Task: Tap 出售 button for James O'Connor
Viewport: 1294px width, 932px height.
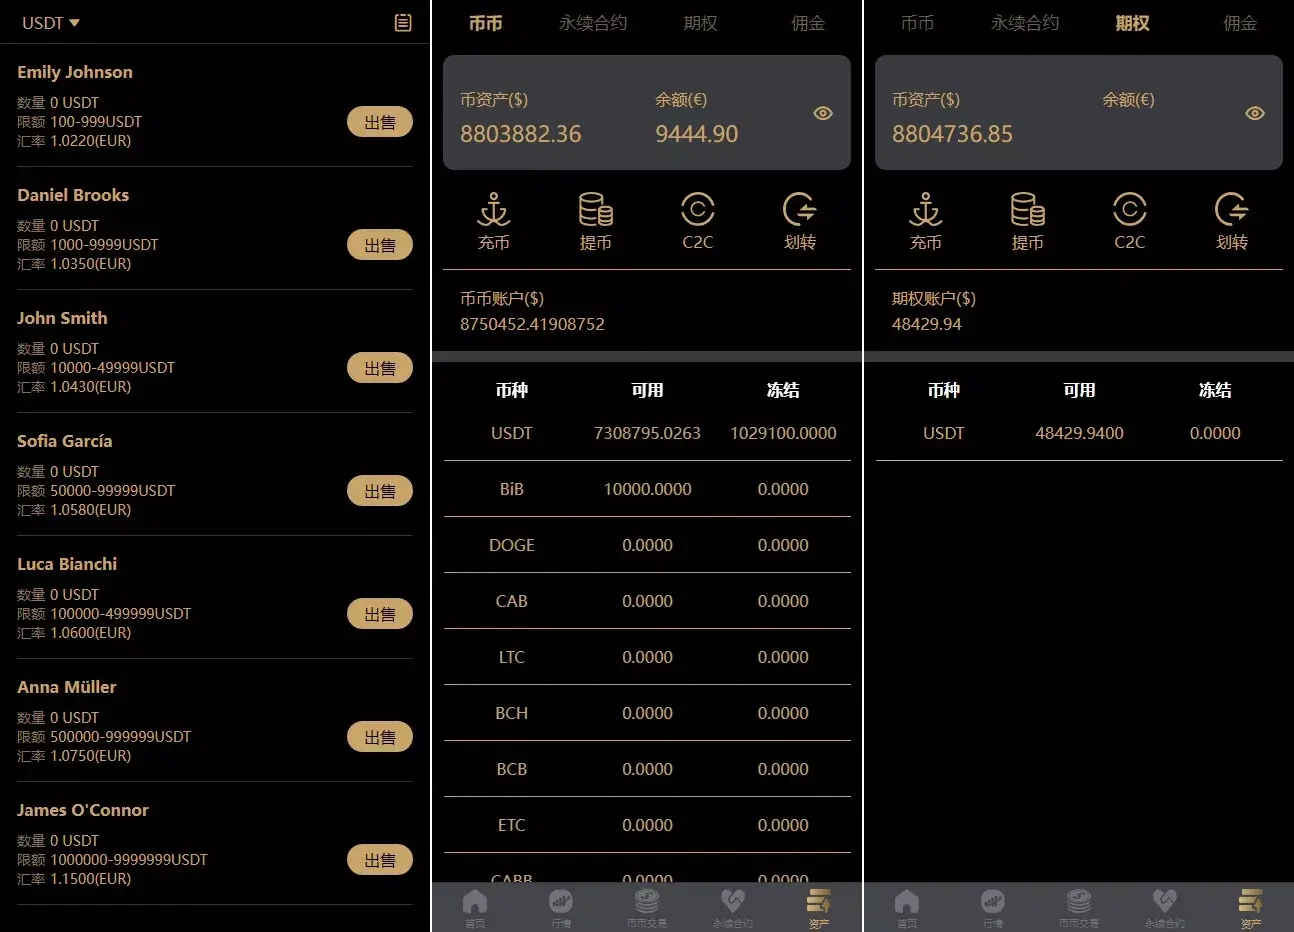Action: pyautogui.click(x=379, y=860)
